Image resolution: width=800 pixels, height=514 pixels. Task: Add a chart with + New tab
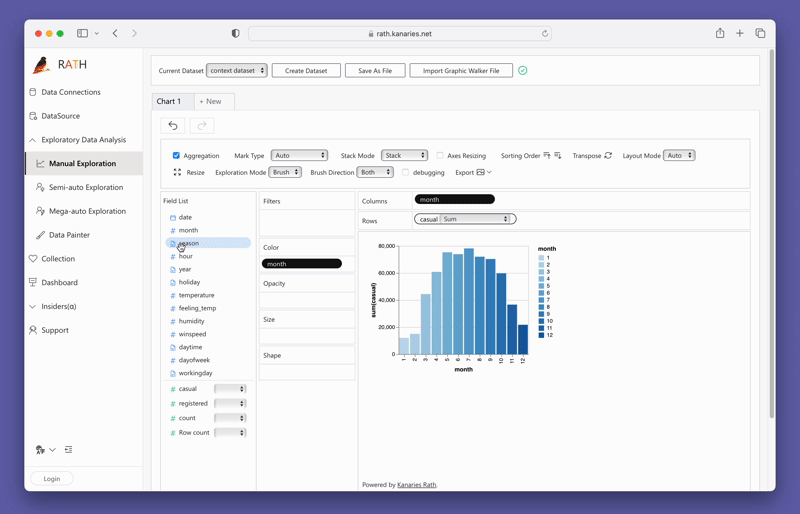212,101
